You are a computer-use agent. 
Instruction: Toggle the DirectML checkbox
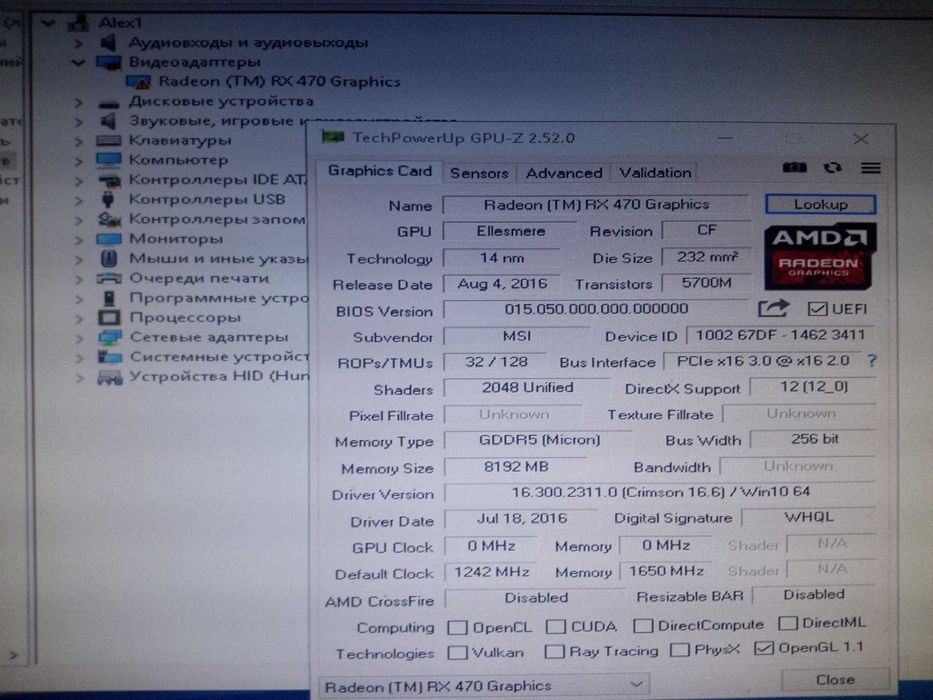point(787,623)
